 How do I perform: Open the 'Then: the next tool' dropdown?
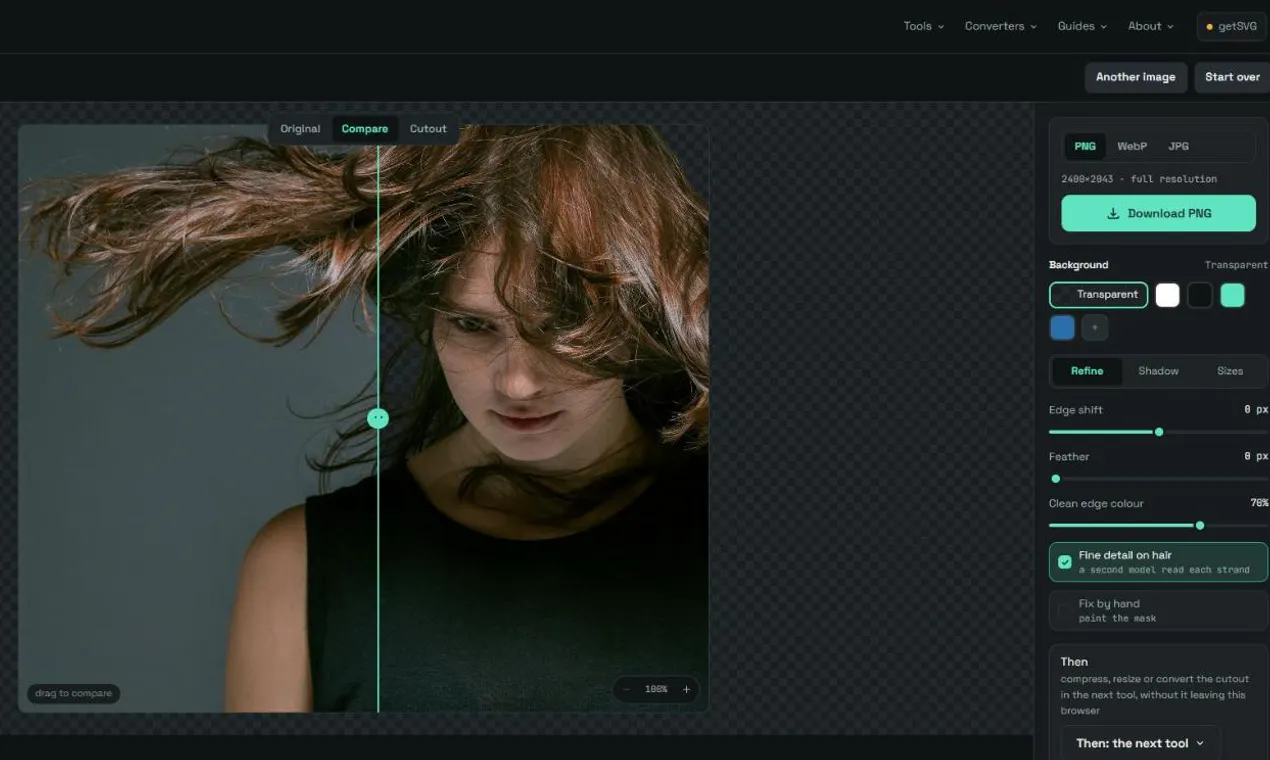click(1140, 743)
